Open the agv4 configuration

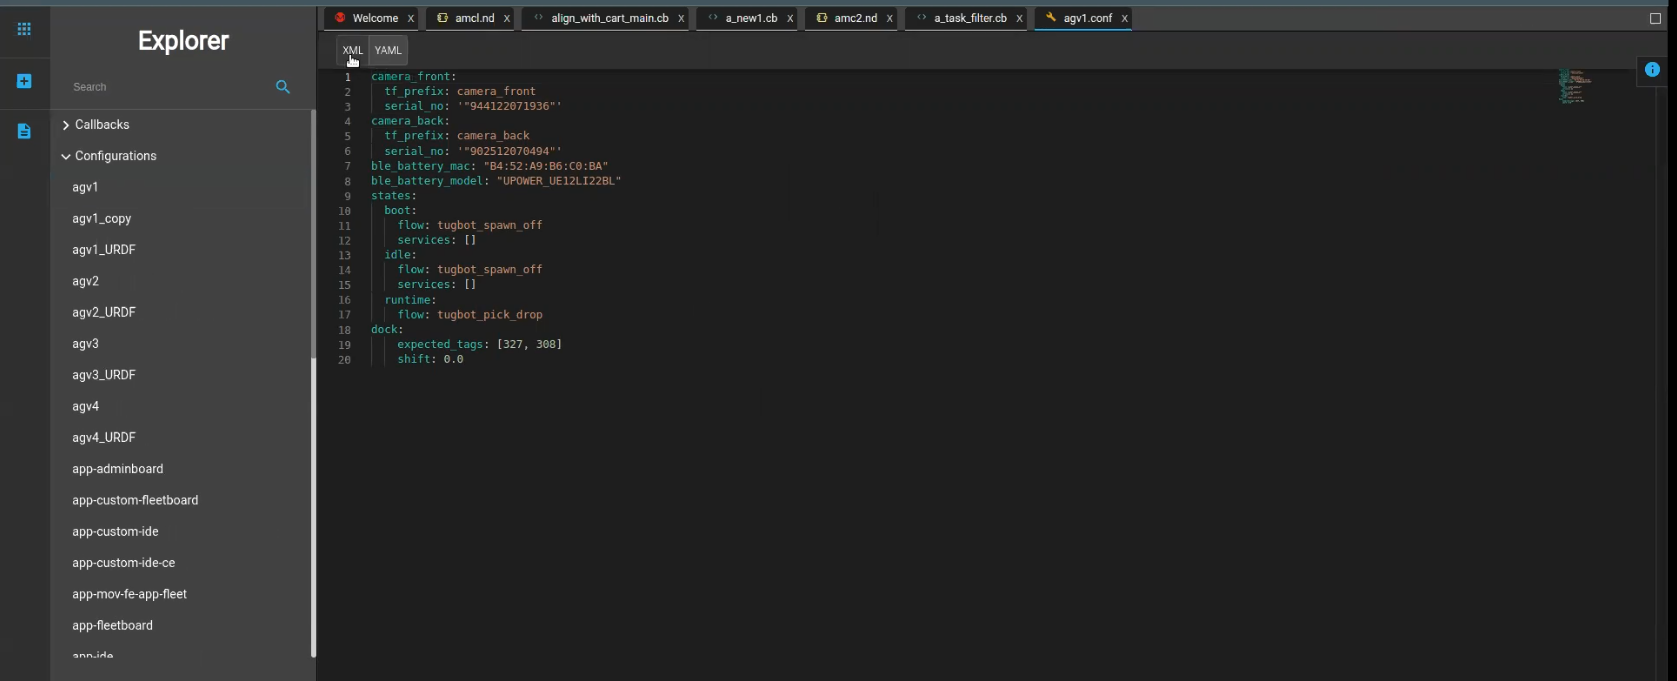click(x=85, y=406)
